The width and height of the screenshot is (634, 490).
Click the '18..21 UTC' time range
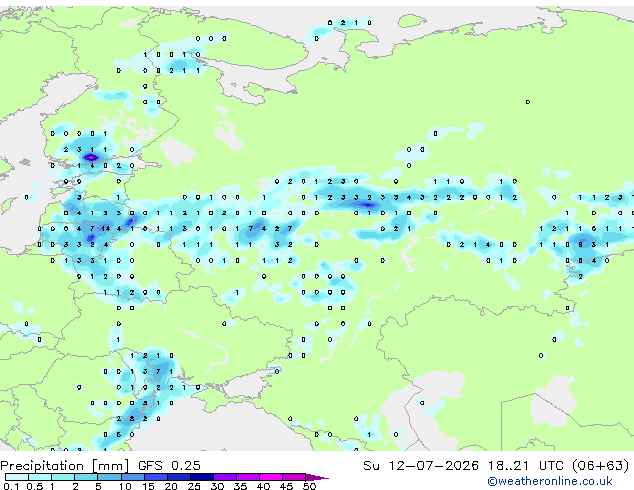[x=525, y=466]
